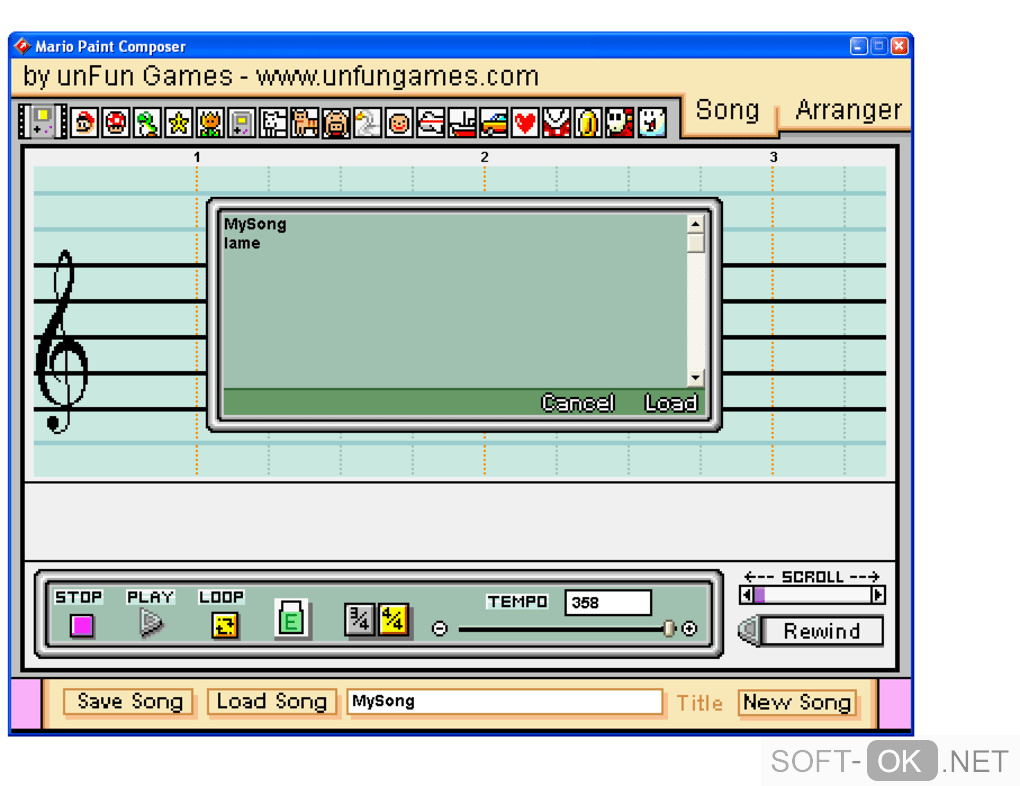
Task: Click the song list scroll up arrow
Action: click(x=695, y=224)
